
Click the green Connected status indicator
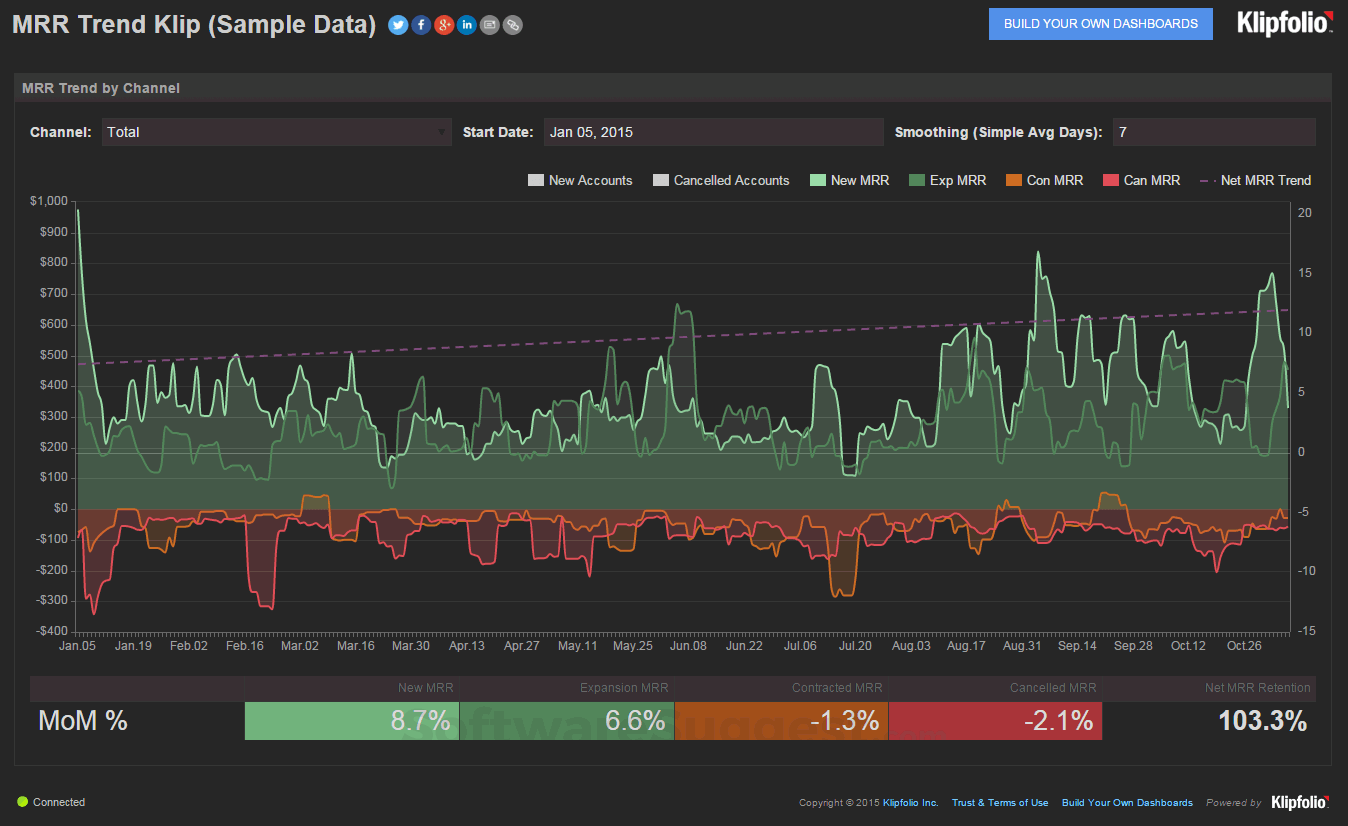[22, 802]
